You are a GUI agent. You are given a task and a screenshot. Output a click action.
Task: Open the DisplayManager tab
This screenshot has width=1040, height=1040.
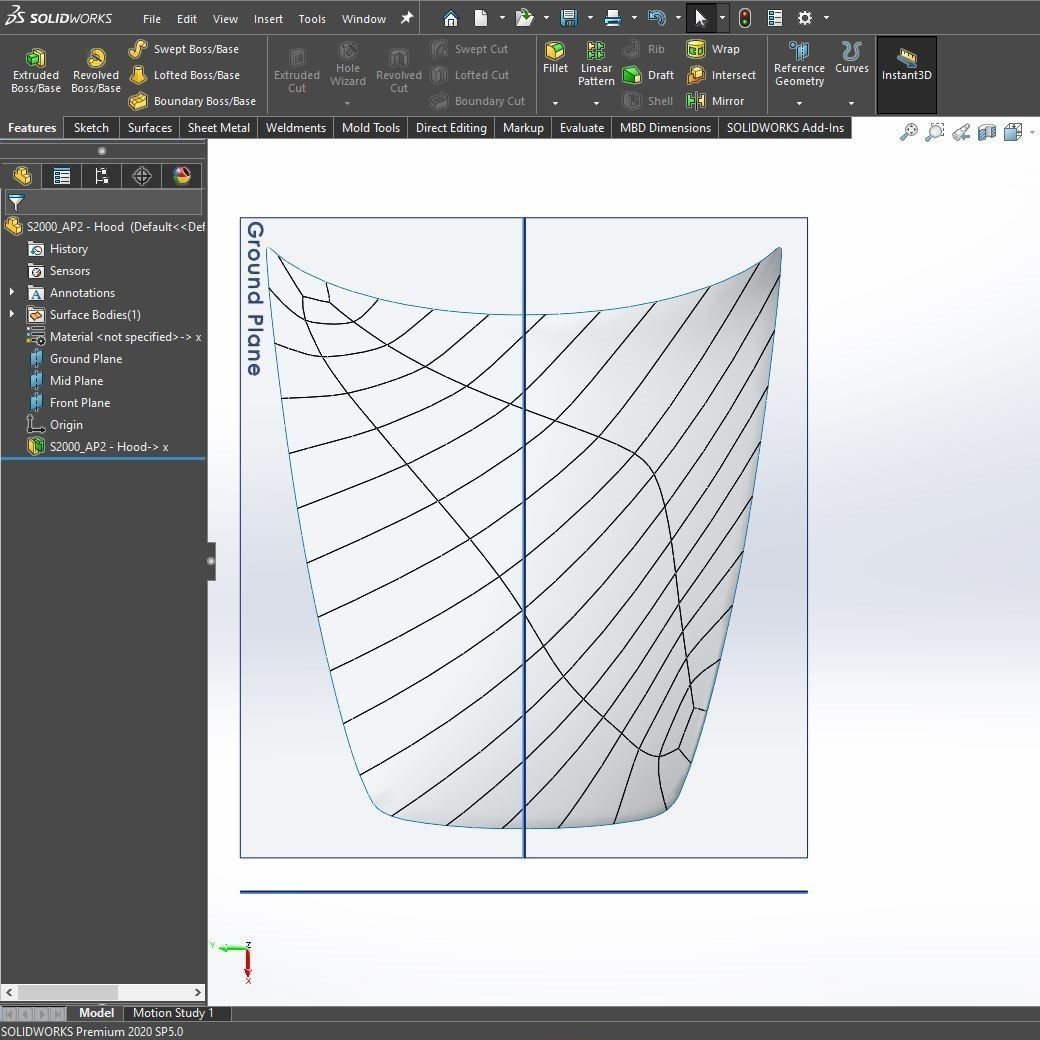[x=181, y=176]
